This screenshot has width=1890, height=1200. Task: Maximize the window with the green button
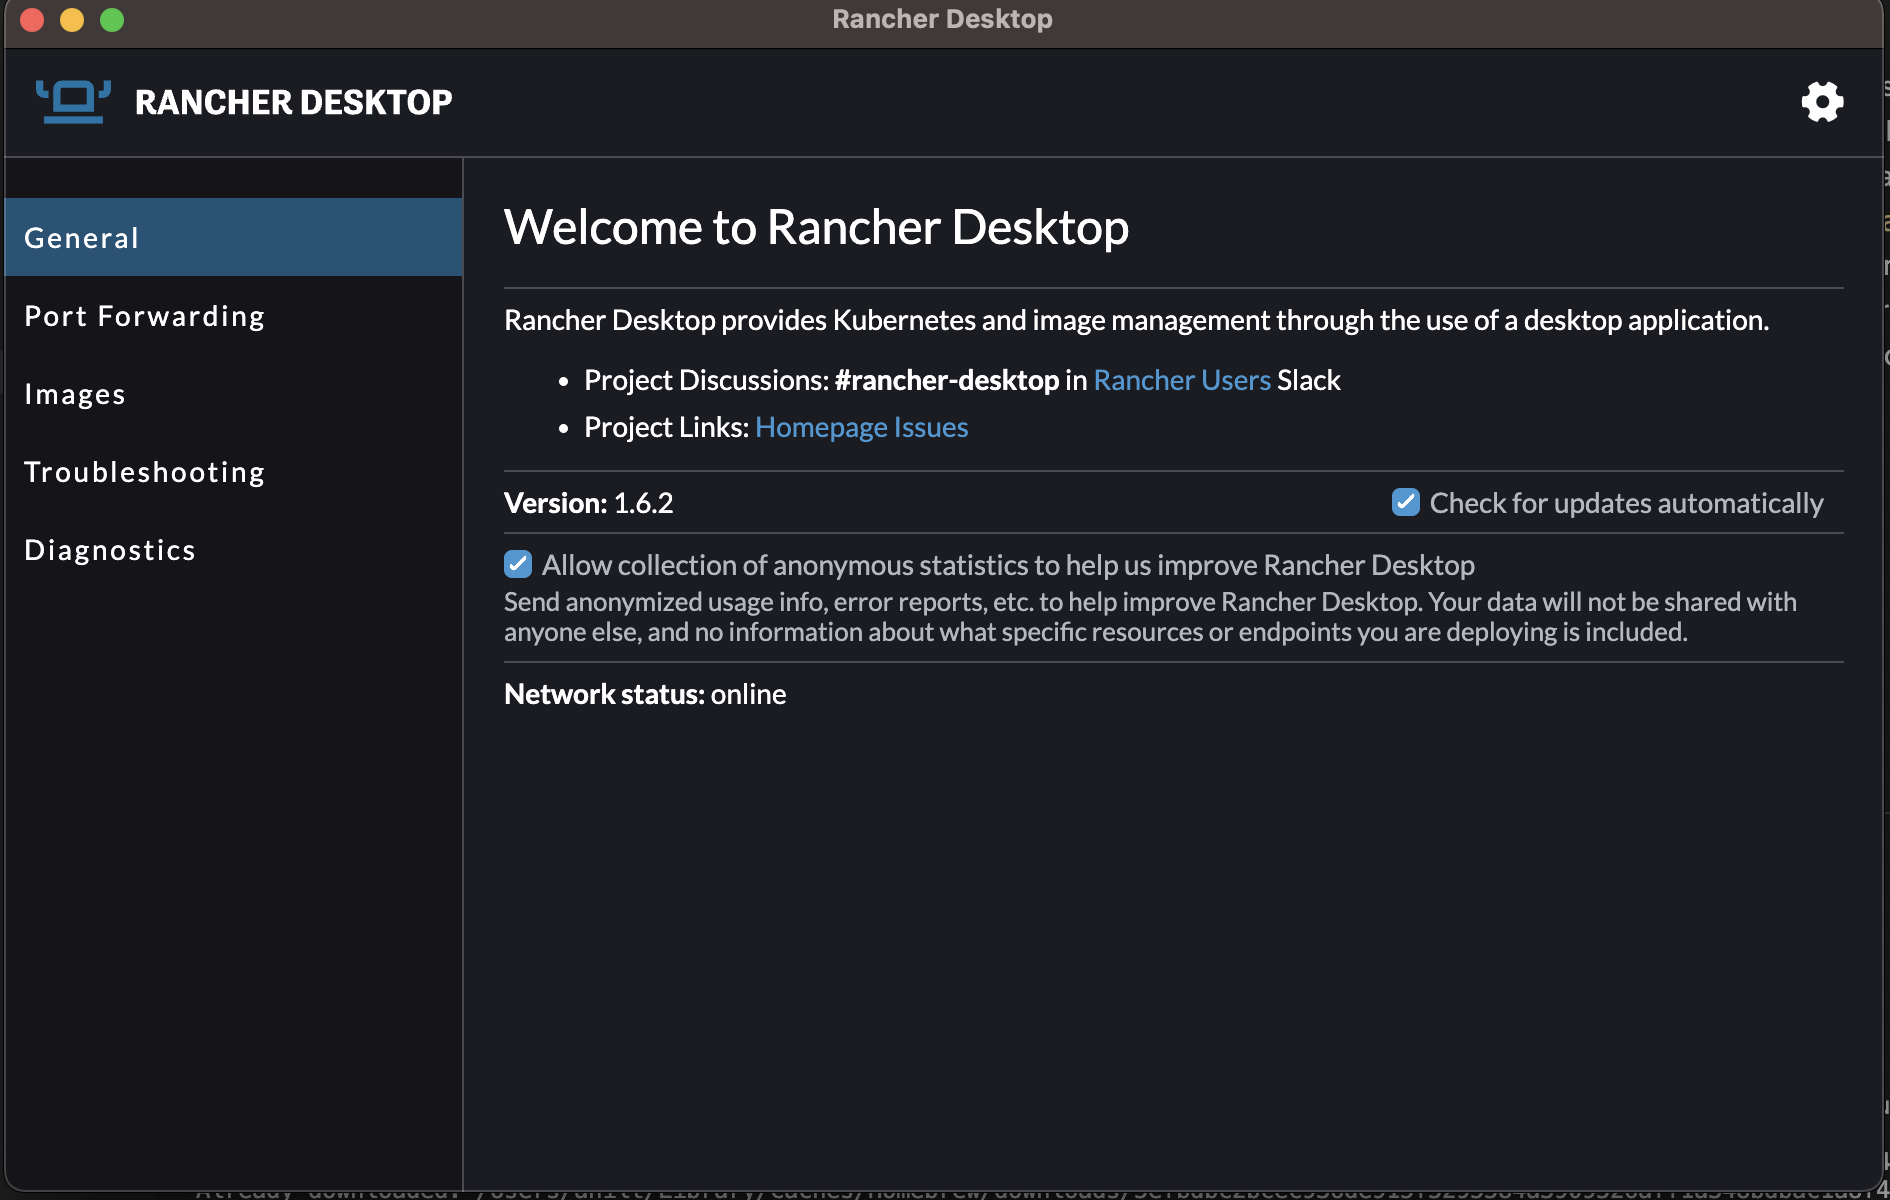(x=112, y=20)
